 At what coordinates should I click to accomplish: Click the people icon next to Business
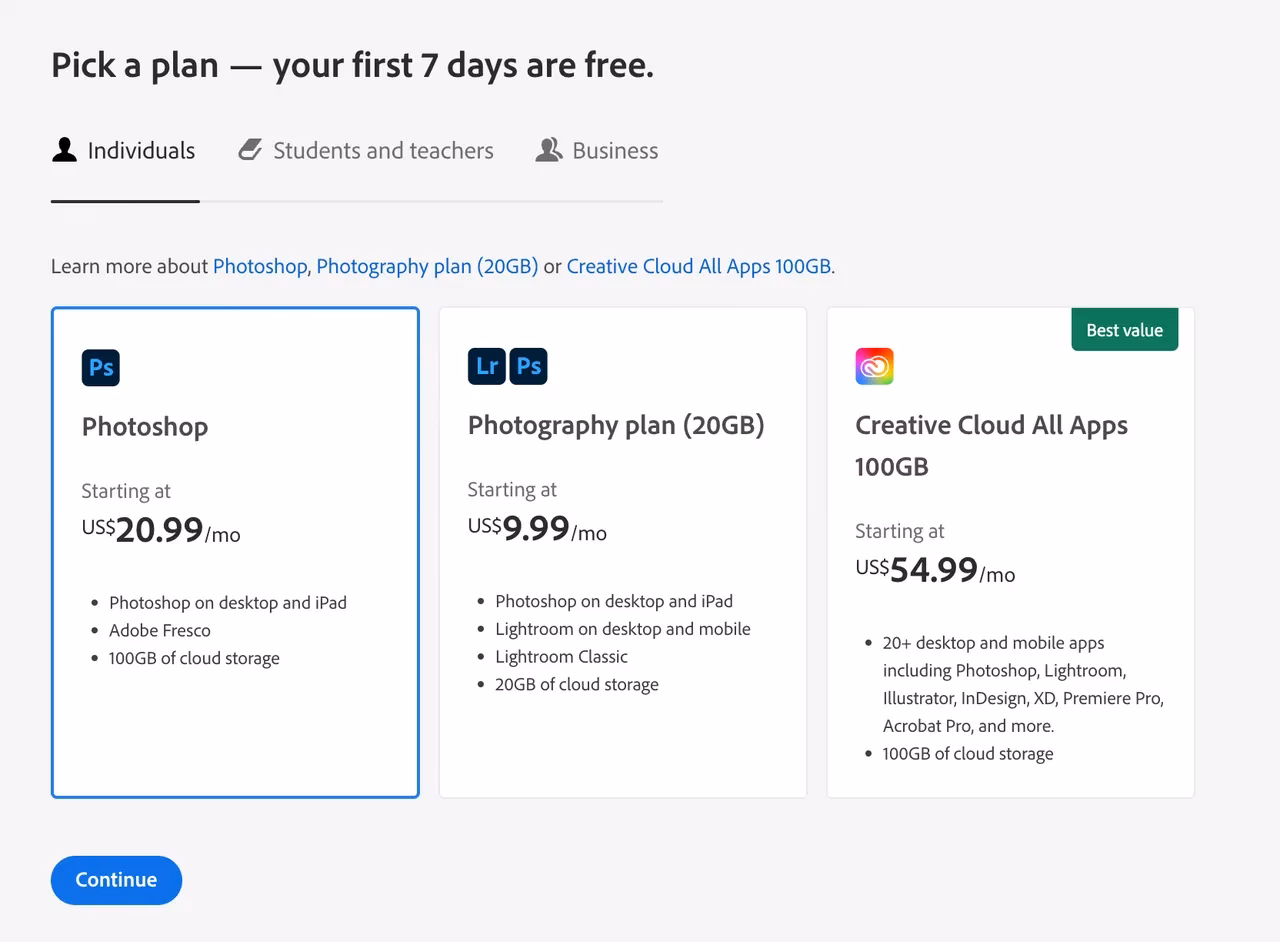[548, 149]
